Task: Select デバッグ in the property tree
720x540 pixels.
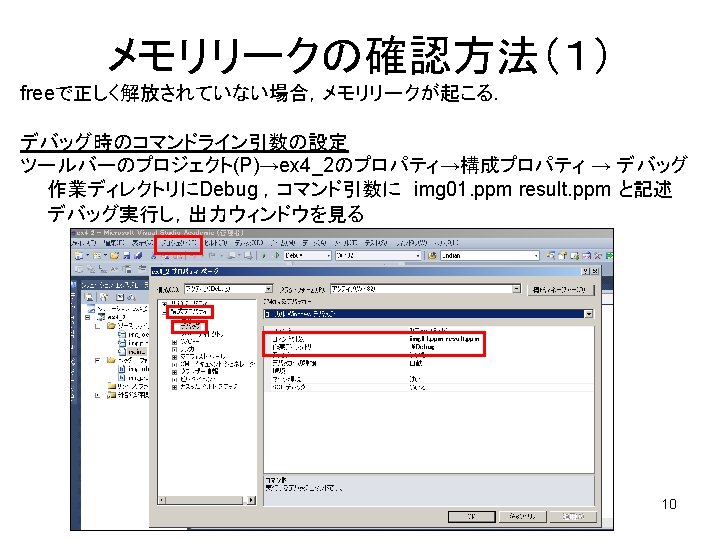Action: click(x=190, y=326)
